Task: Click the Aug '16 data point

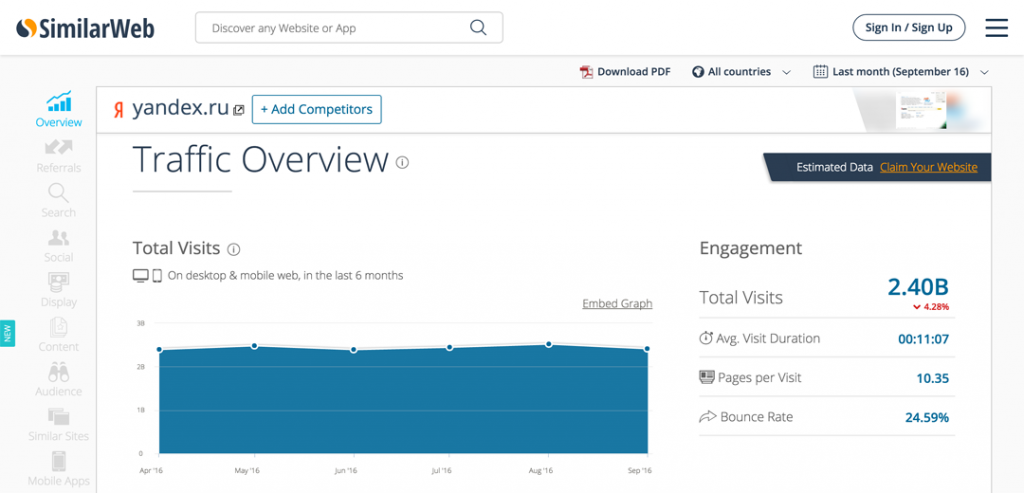Action: (549, 343)
